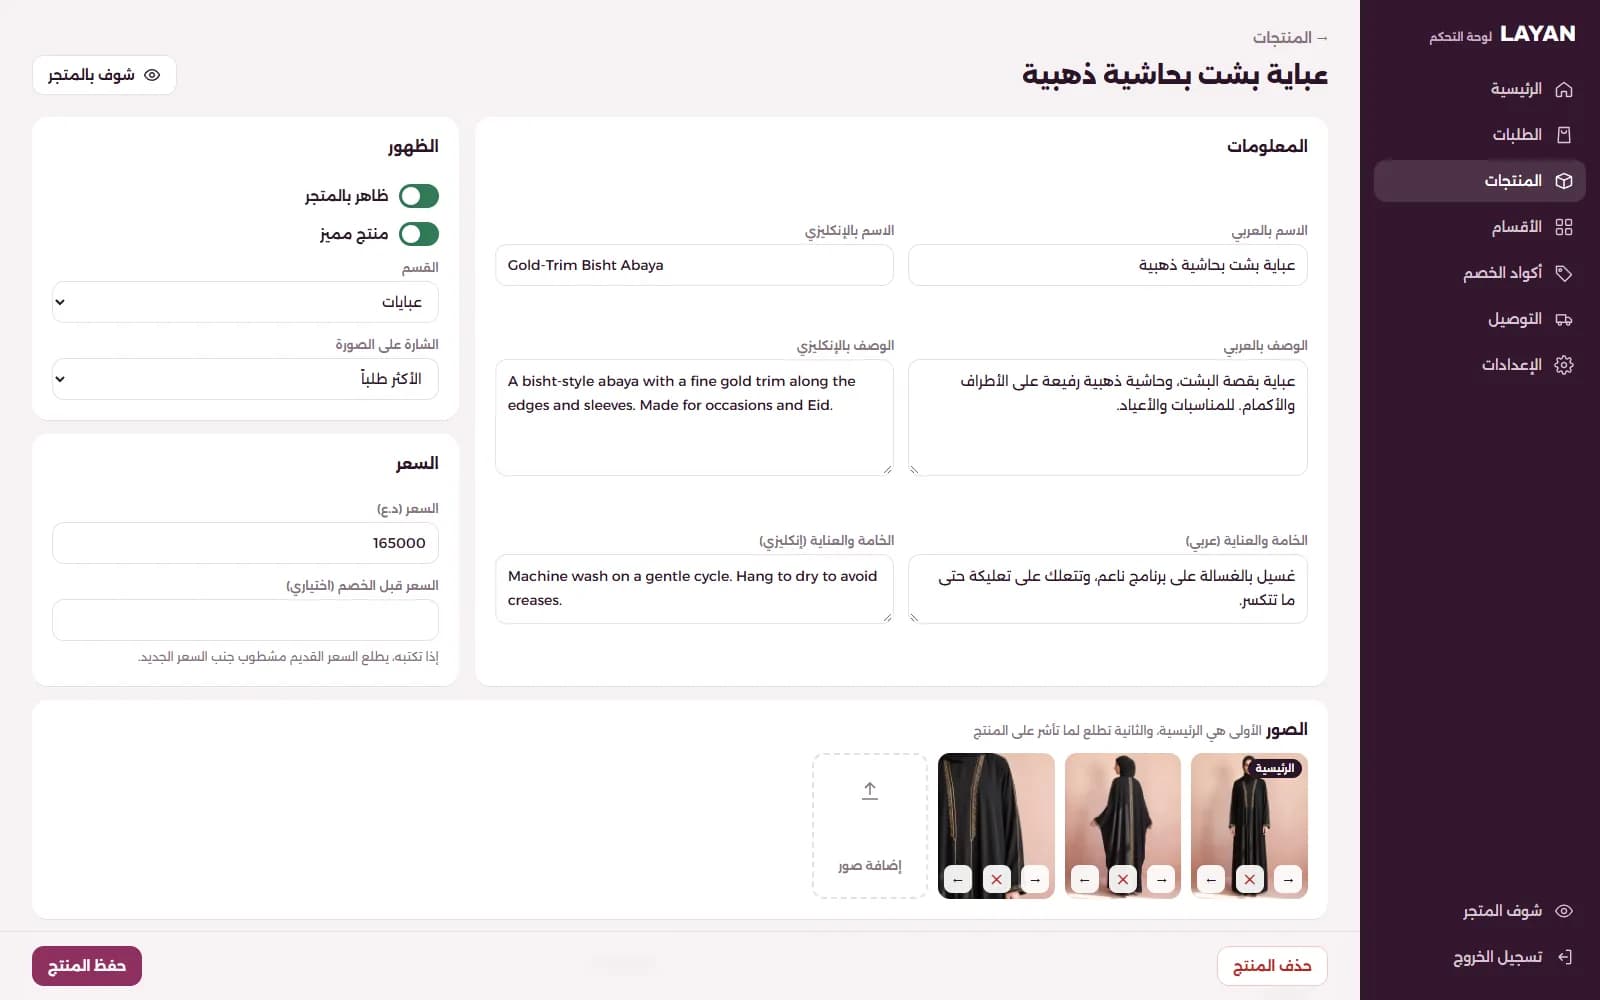The image size is (1600, 1000).
Task: Click the LAYAN logo in sidebar
Action: [x=1537, y=34]
